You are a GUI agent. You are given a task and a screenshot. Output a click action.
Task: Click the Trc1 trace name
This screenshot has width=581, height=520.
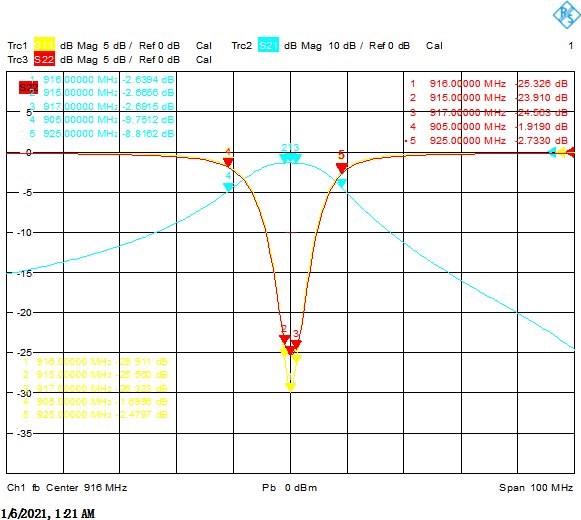[x=17, y=46]
